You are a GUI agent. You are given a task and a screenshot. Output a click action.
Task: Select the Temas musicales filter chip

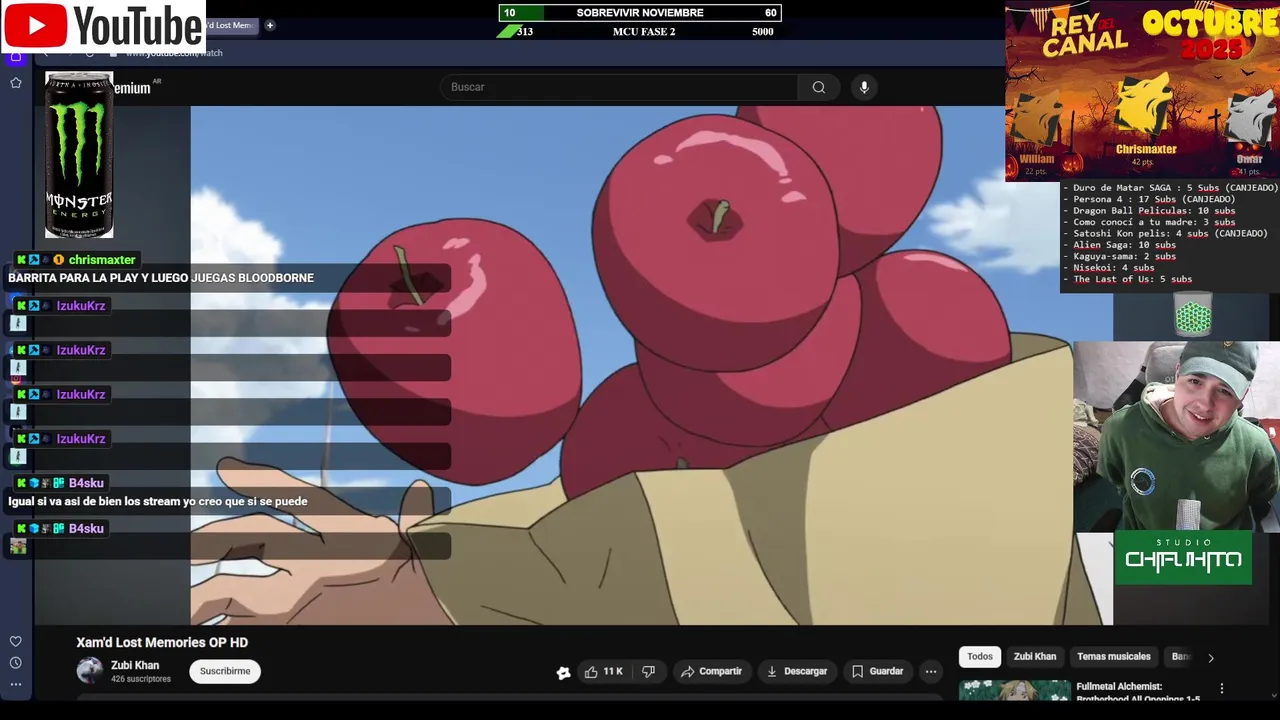pyautogui.click(x=1114, y=657)
